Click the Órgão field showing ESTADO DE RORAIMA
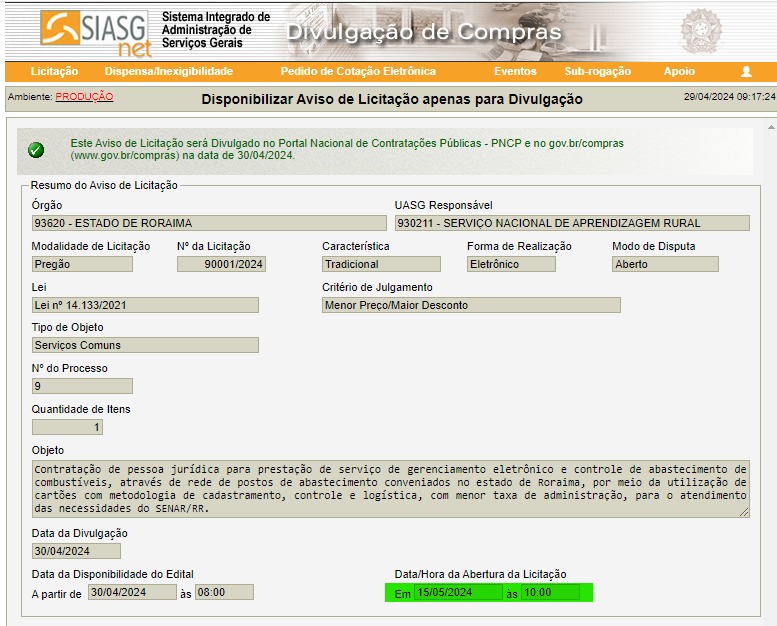The image size is (777, 626). [209, 223]
